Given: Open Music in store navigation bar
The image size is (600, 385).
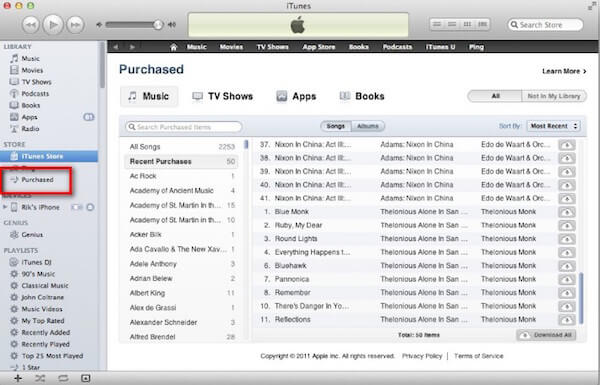Looking at the screenshot, I should [197, 47].
